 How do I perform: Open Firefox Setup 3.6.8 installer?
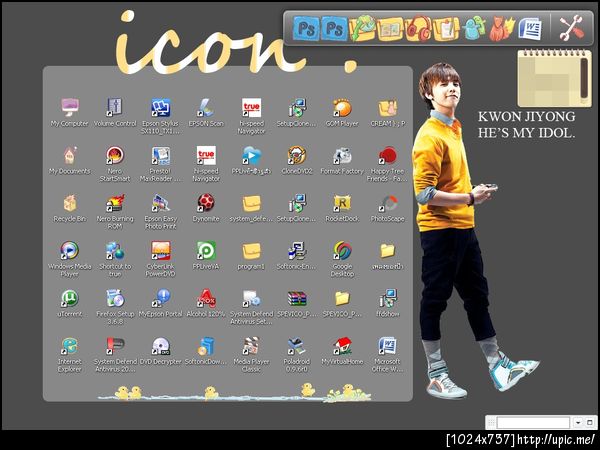point(115,307)
